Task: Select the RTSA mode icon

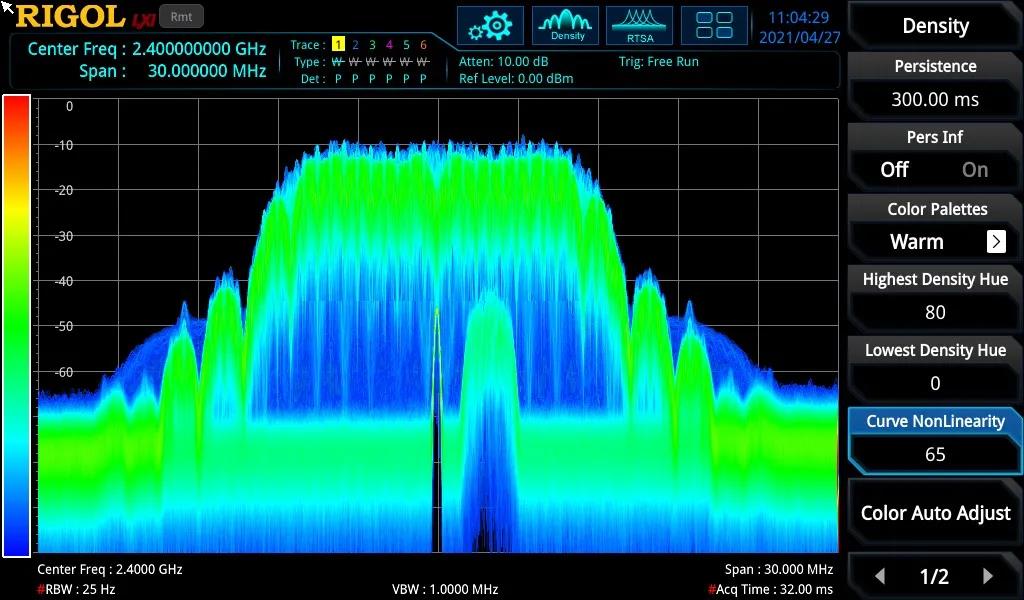Action: click(640, 26)
